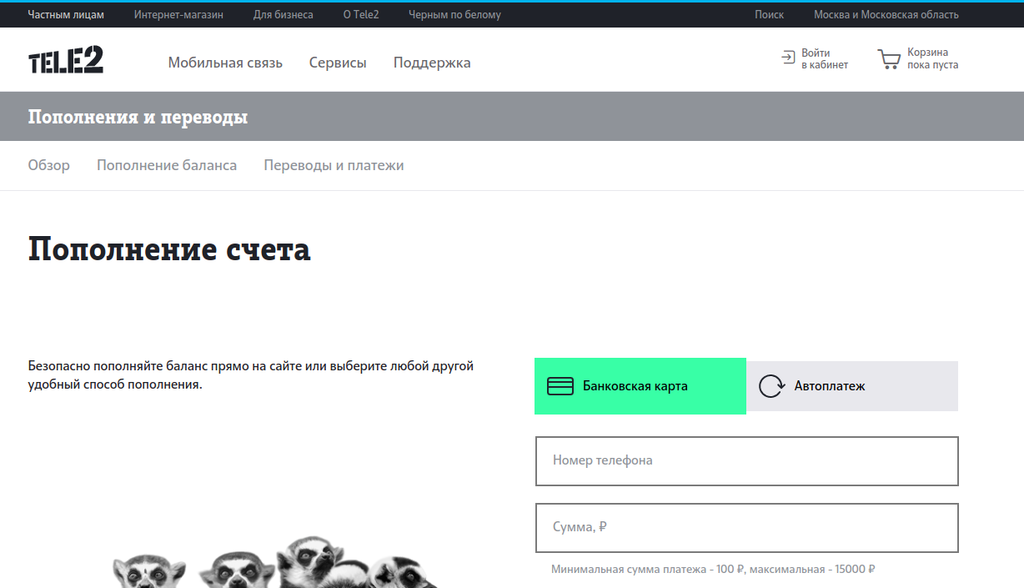The width and height of the screenshot is (1024, 588).
Task: Click the lemurs image
Action: [274, 562]
